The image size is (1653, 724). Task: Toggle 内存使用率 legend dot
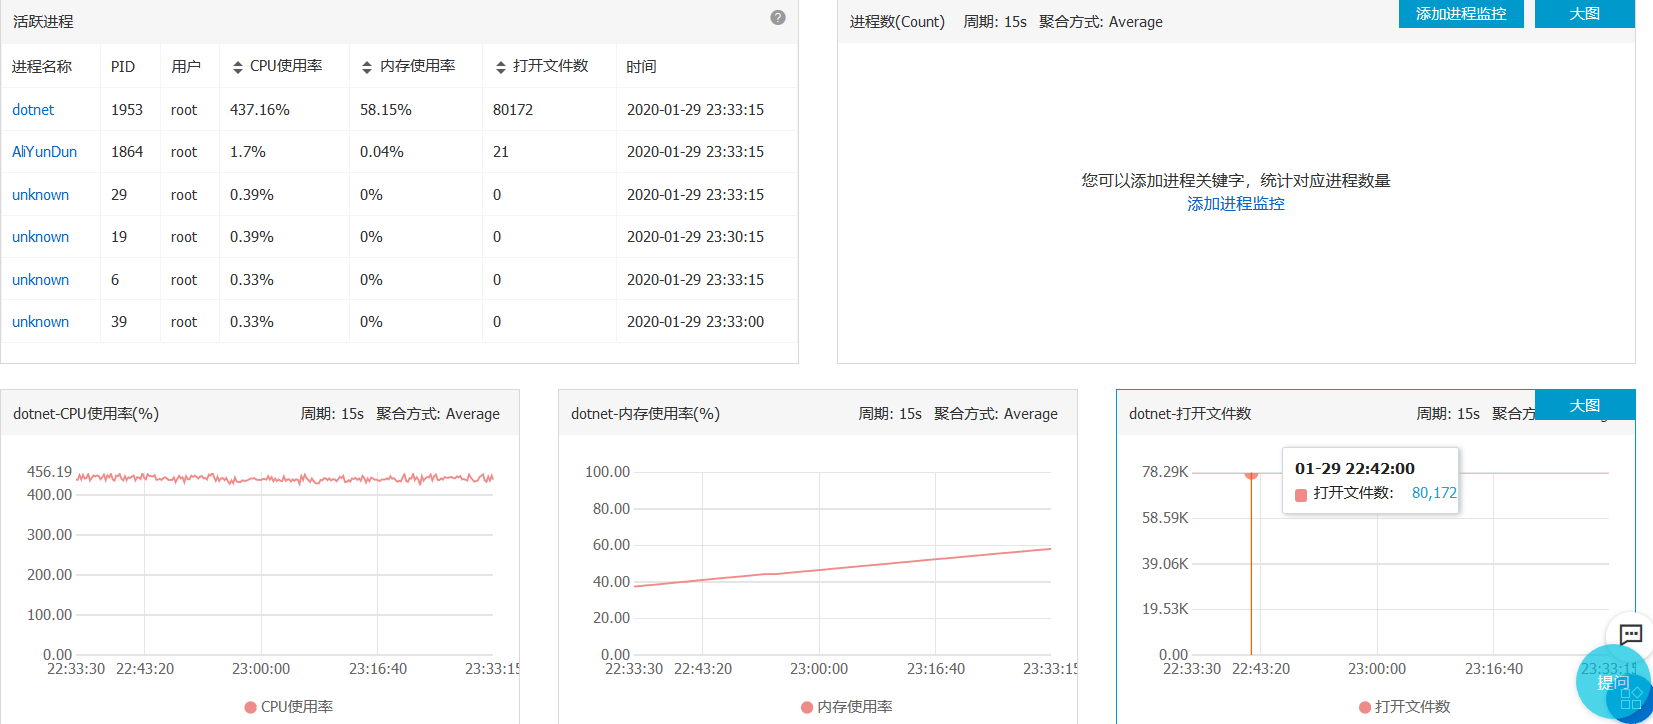[x=807, y=707]
